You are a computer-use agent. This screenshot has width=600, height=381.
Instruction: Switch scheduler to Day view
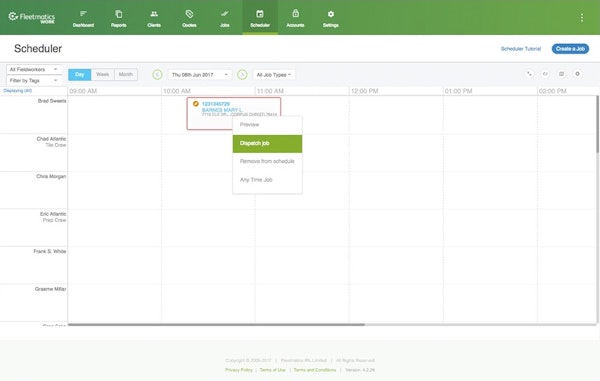tap(80, 75)
